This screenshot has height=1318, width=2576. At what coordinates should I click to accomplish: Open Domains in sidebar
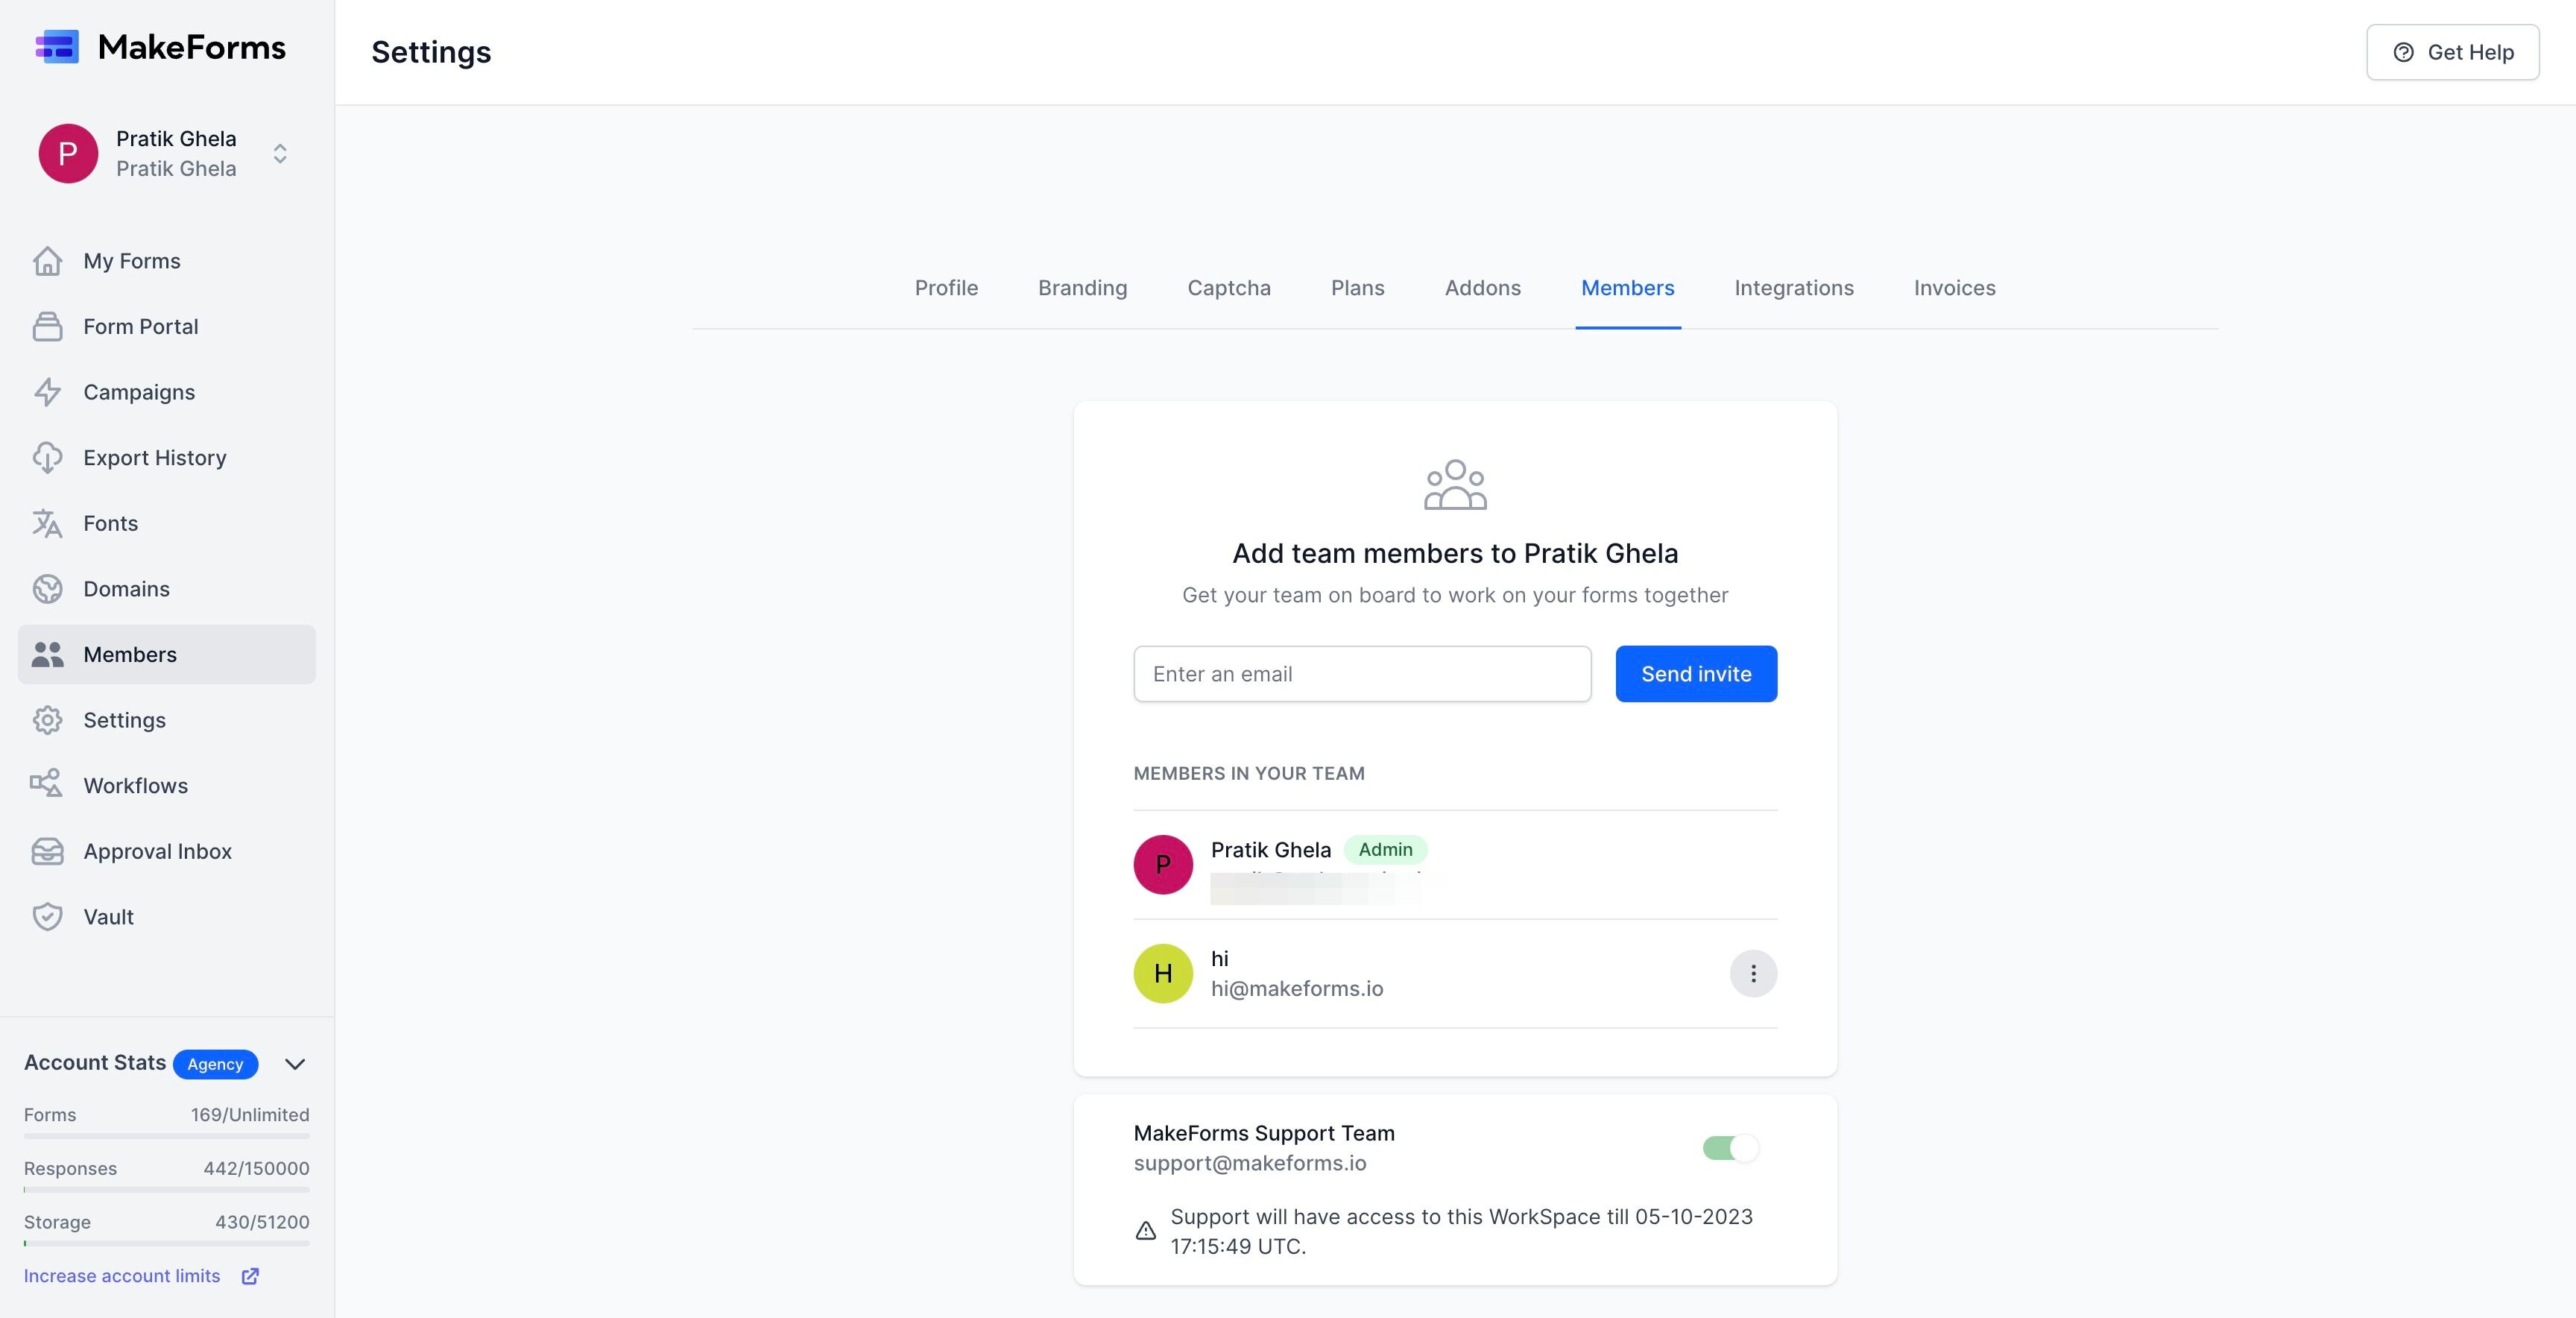[167, 589]
